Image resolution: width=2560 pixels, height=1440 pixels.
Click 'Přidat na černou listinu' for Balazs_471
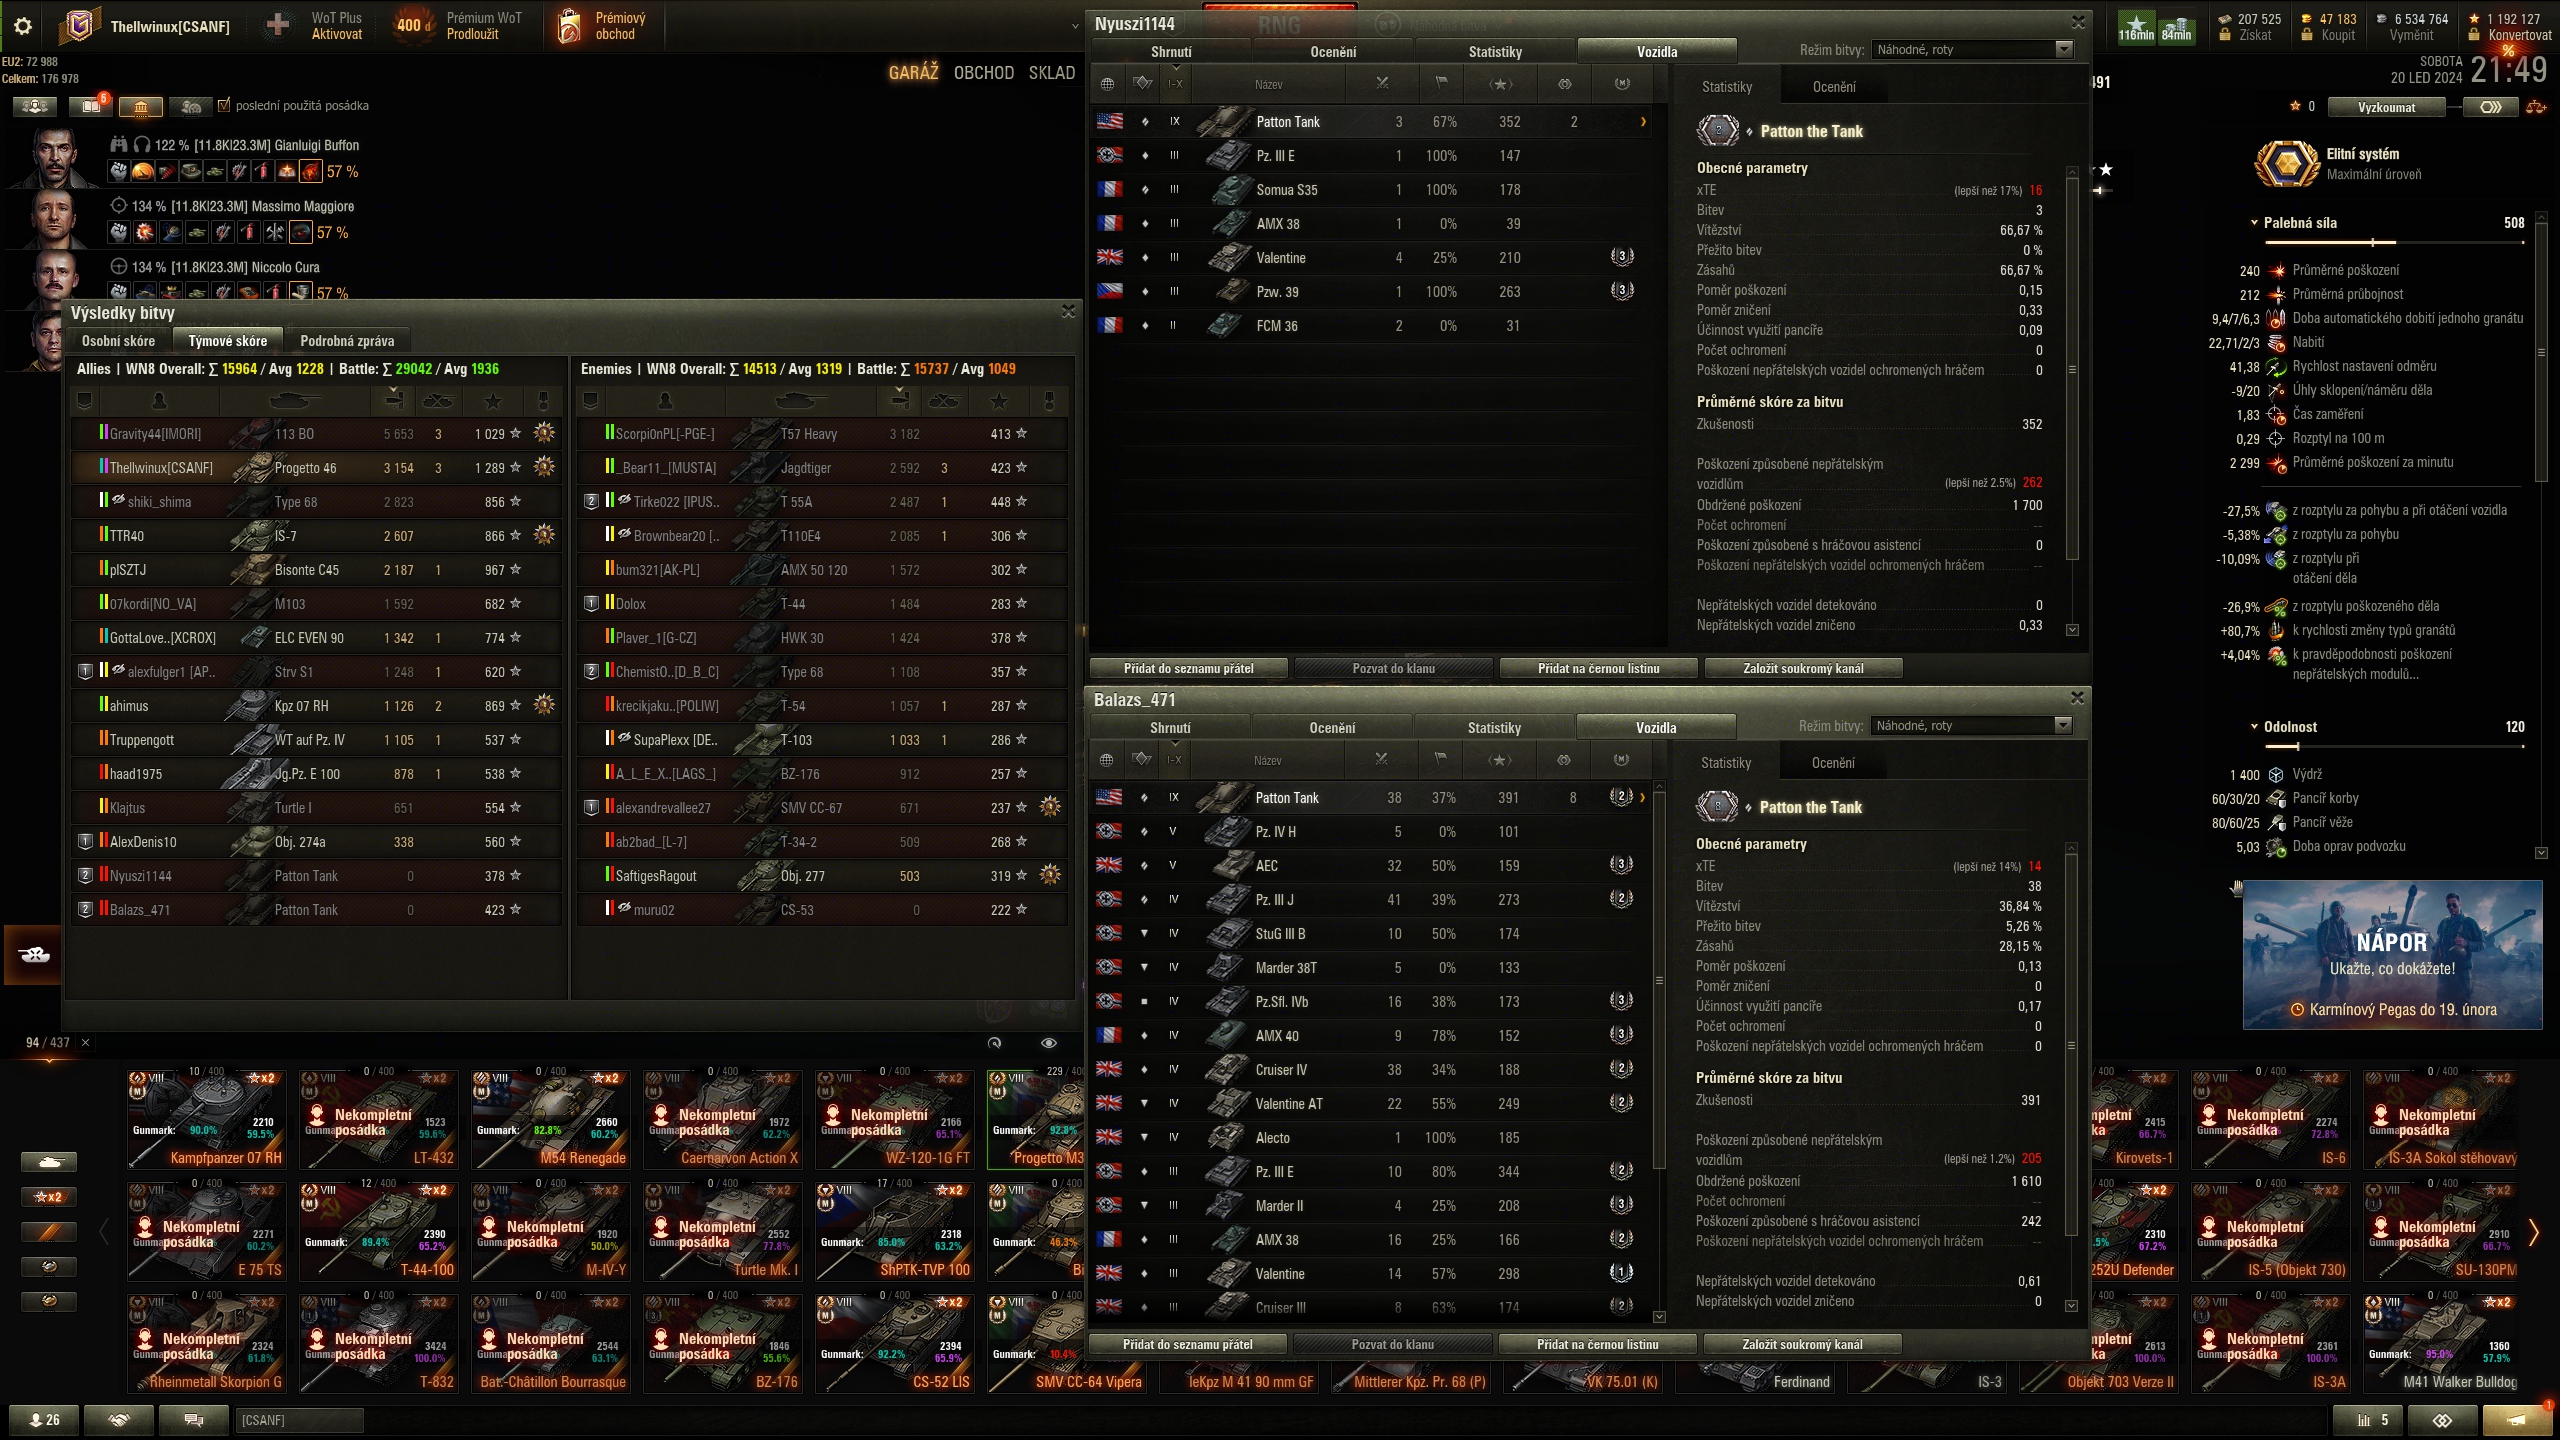(1597, 1344)
